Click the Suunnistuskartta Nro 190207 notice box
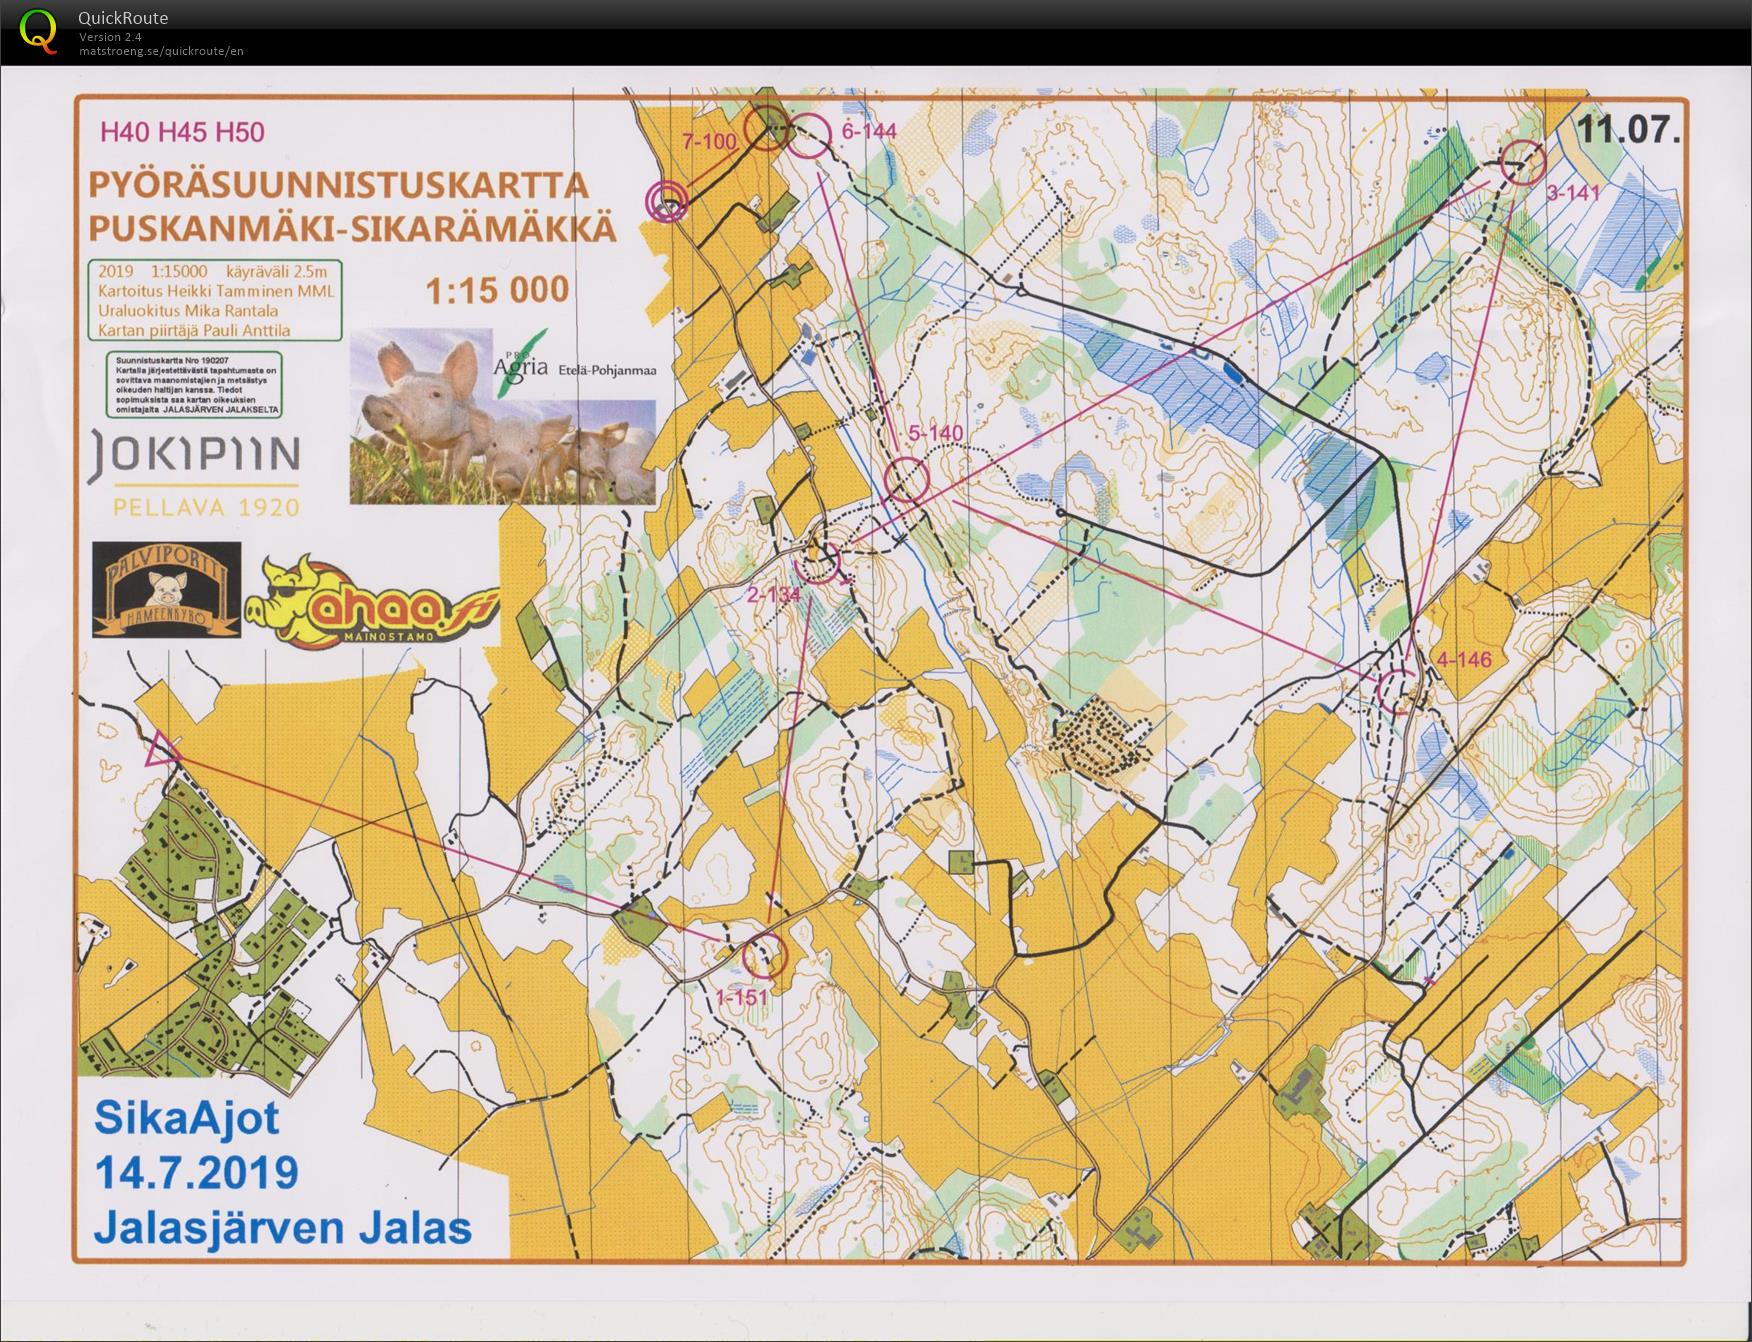This screenshot has height=1342, width=1752. [x=194, y=384]
